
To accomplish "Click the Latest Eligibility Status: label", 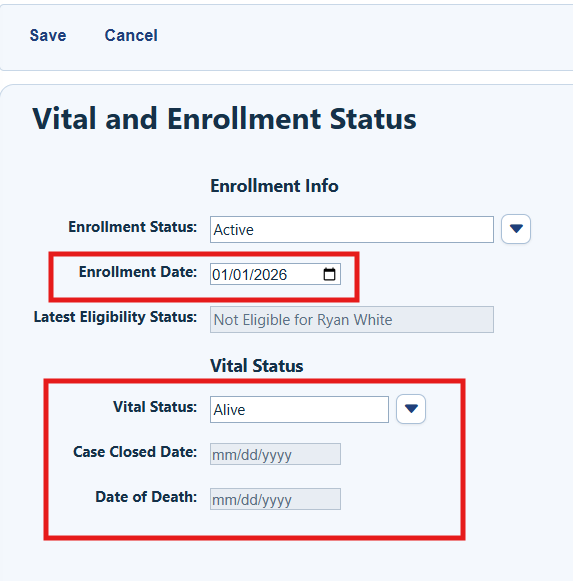I will [x=115, y=317].
